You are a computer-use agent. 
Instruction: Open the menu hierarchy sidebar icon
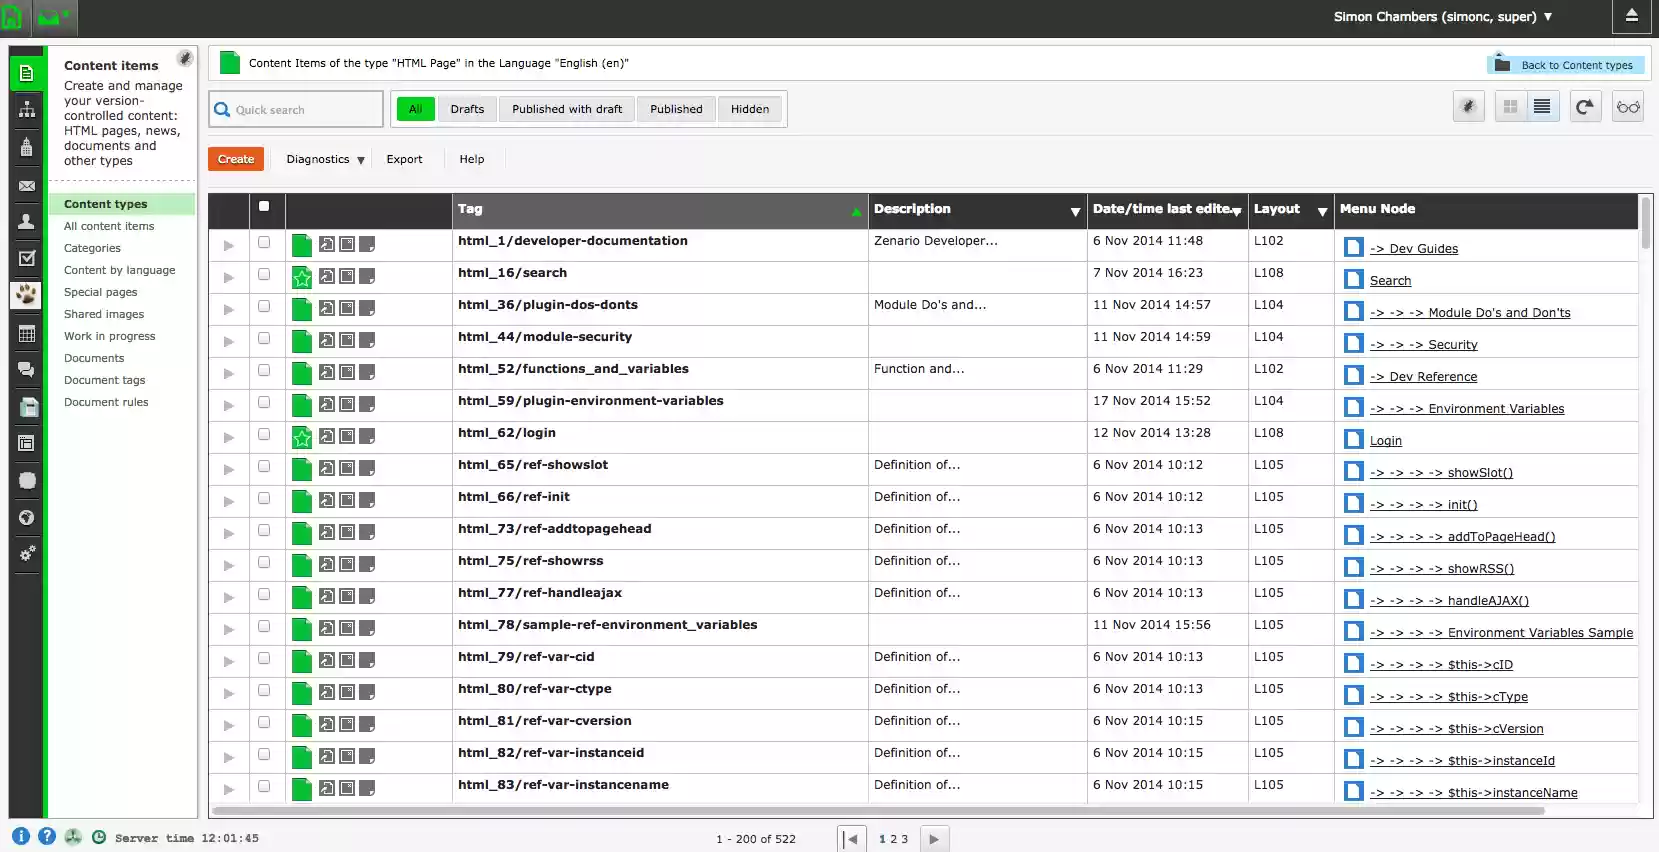[27, 110]
